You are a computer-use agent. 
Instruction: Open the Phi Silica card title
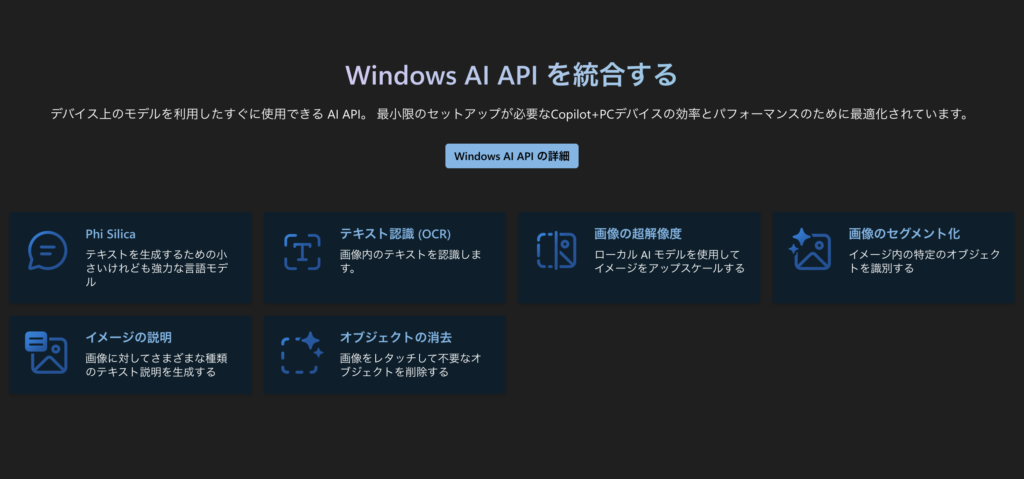tap(111, 234)
